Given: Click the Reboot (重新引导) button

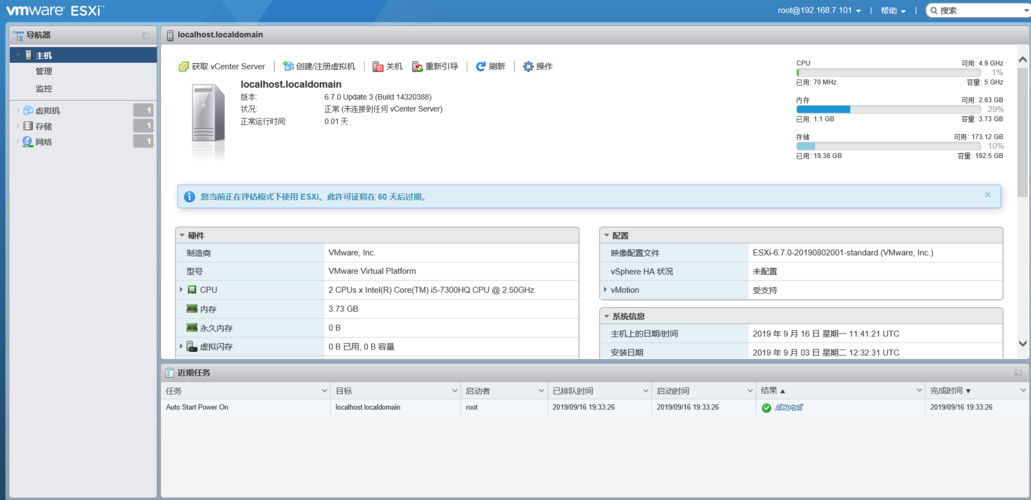Looking at the screenshot, I should click(435, 66).
